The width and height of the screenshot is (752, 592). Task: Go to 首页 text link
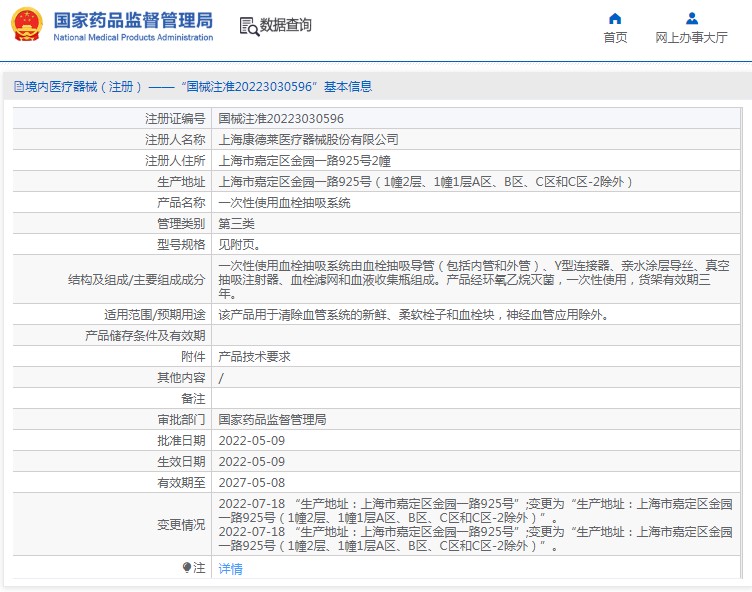(x=615, y=37)
